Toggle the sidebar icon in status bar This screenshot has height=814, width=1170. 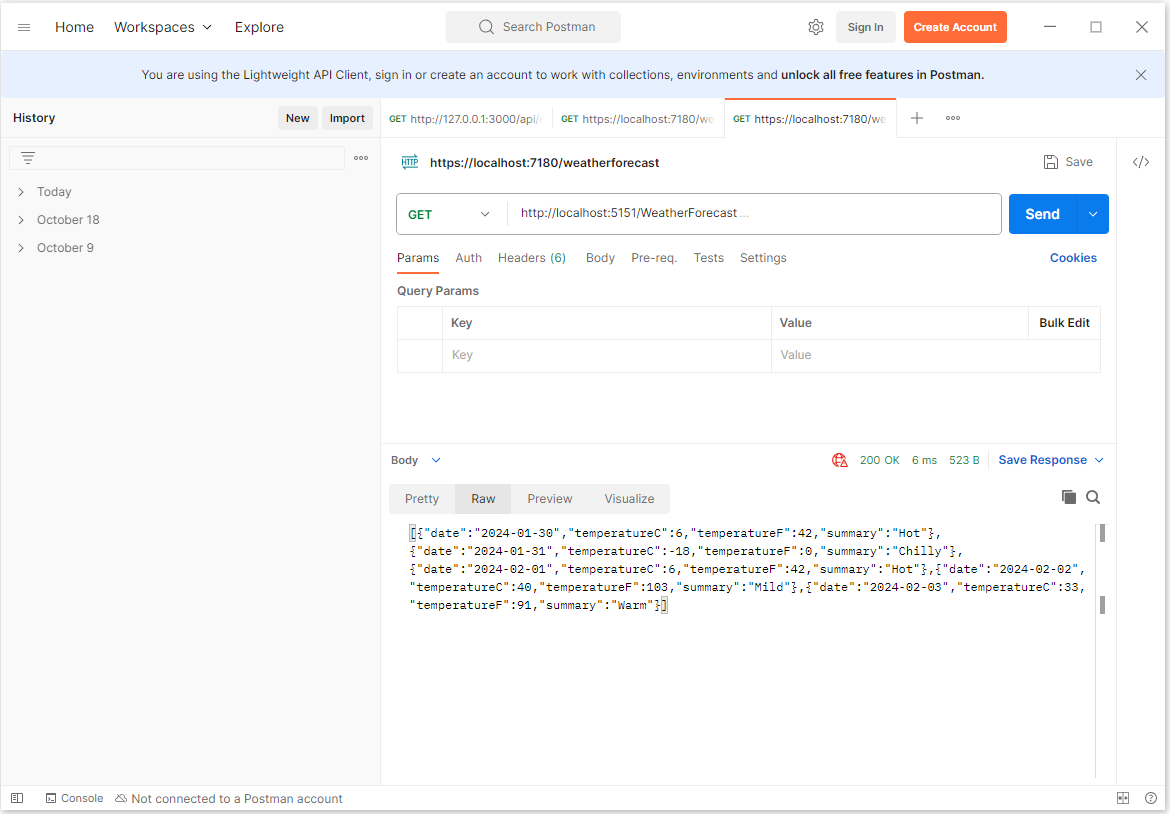17,798
